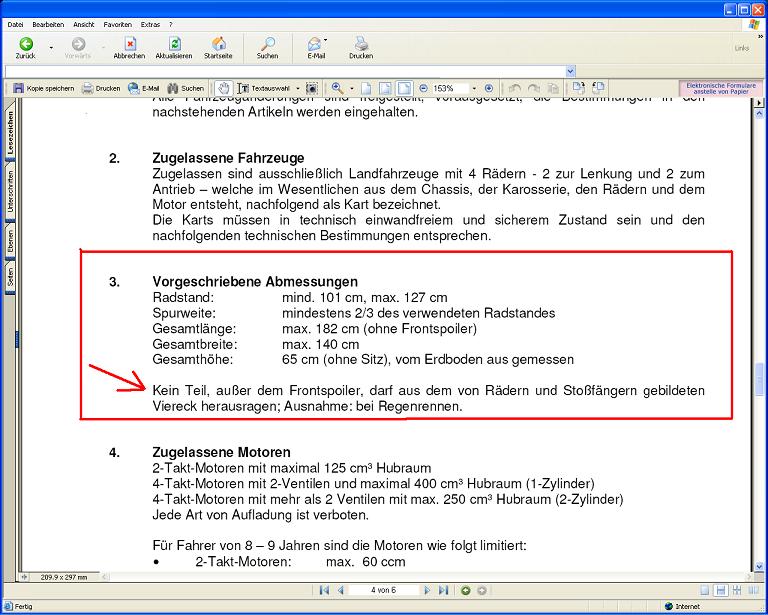Go to previous page arrow
The height and width of the screenshot is (615, 768).
(x=340, y=591)
